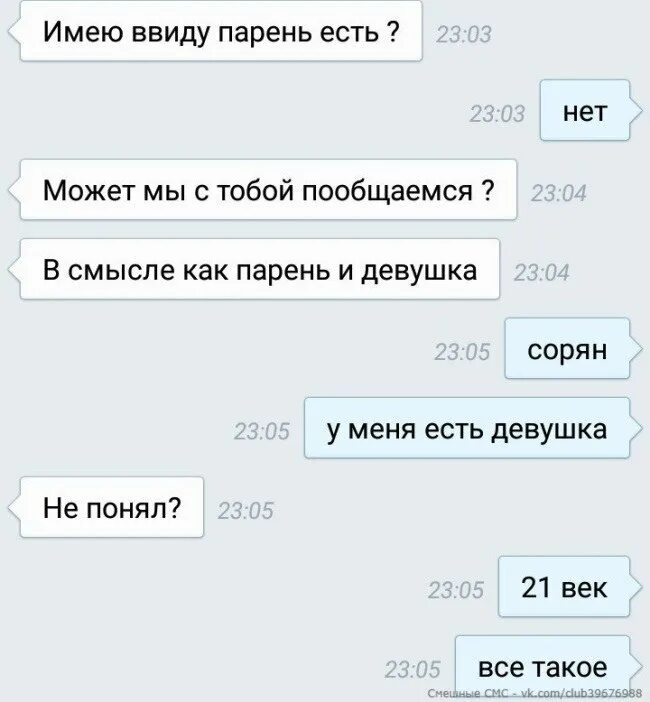Tap the 23:05 timestamp next to 'Не понял?'

245,511
